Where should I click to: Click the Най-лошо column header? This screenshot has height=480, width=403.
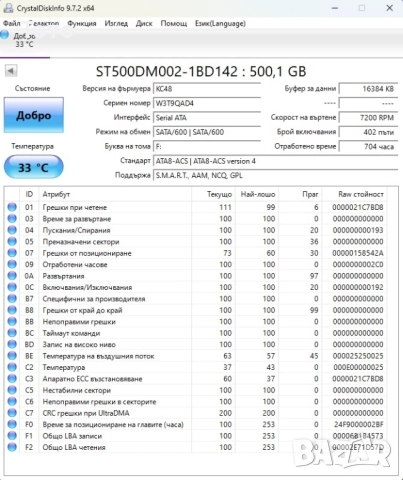(257, 194)
